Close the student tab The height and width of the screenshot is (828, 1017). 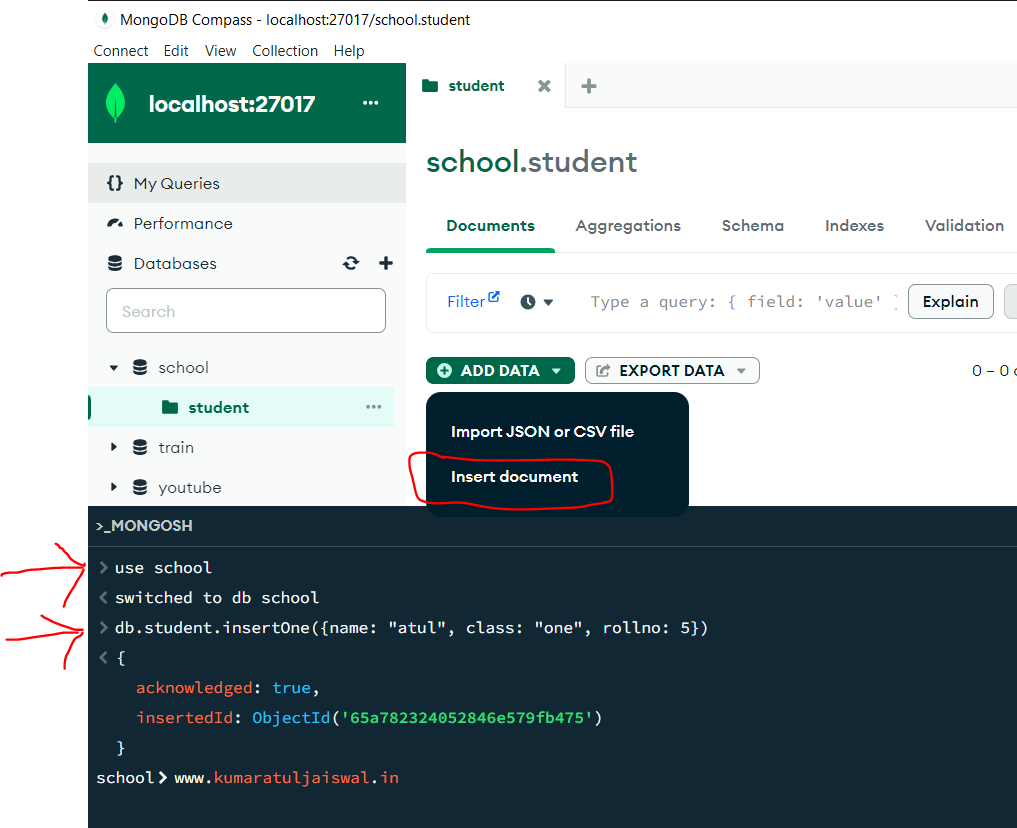point(544,86)
